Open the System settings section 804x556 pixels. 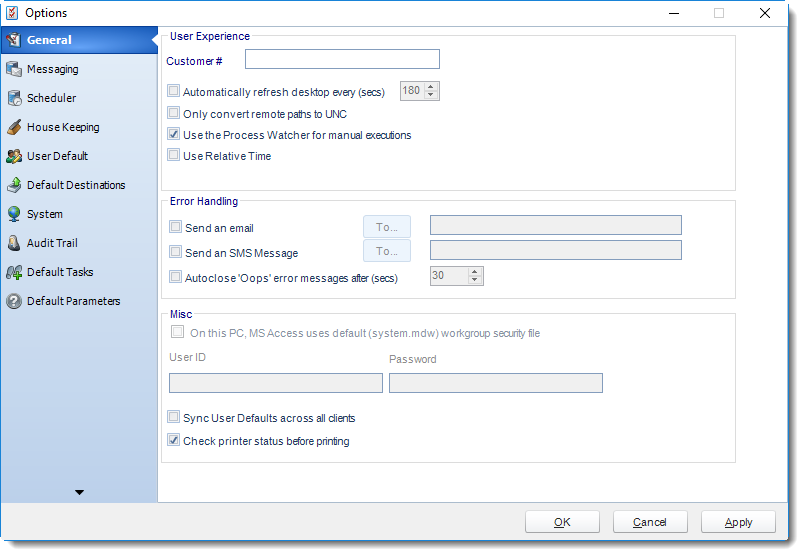click(x=79, y=214)
